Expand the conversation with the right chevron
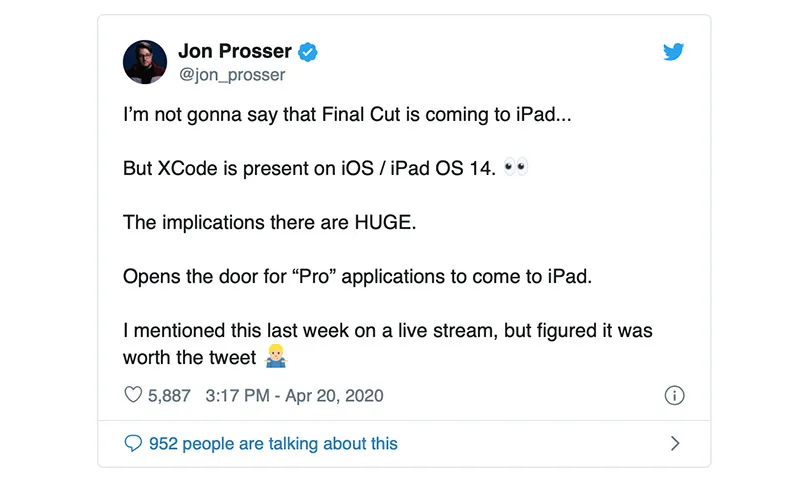The height and width of the screenshot is (485, 800). [x=675, y=443]
